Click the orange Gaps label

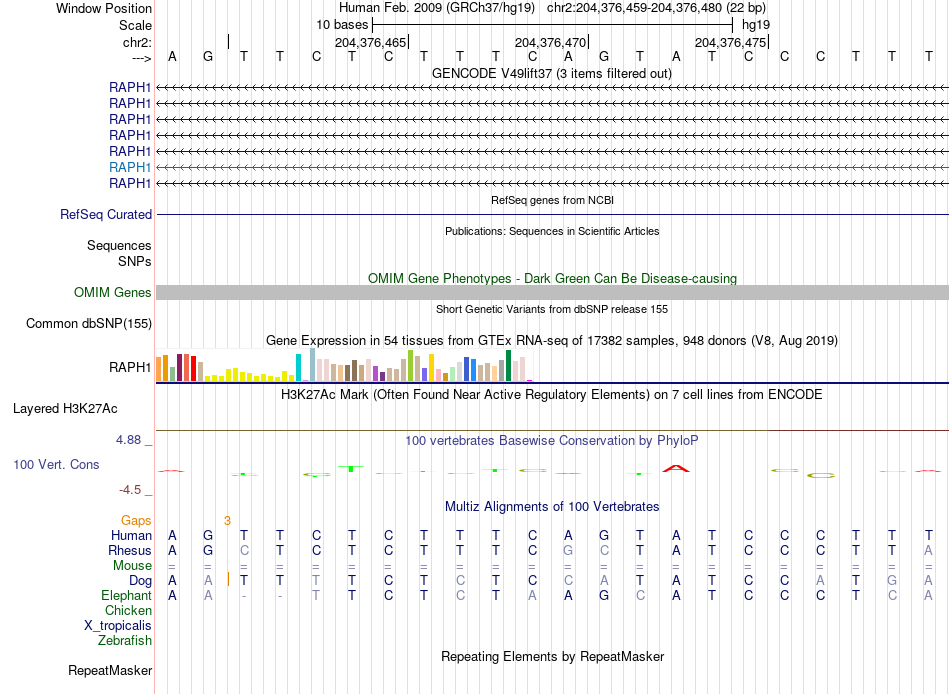click(x=136, y=521)
